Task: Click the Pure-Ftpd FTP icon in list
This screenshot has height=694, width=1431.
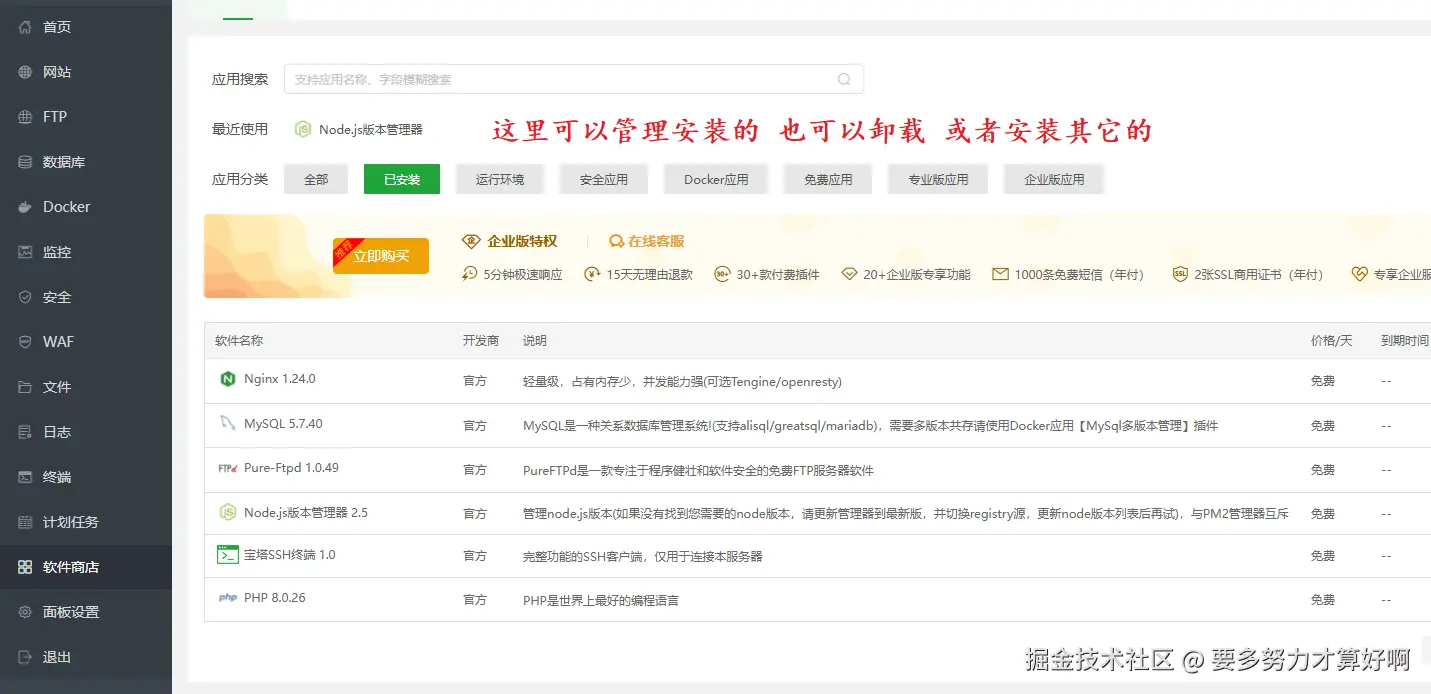Action: click(227, 468)
